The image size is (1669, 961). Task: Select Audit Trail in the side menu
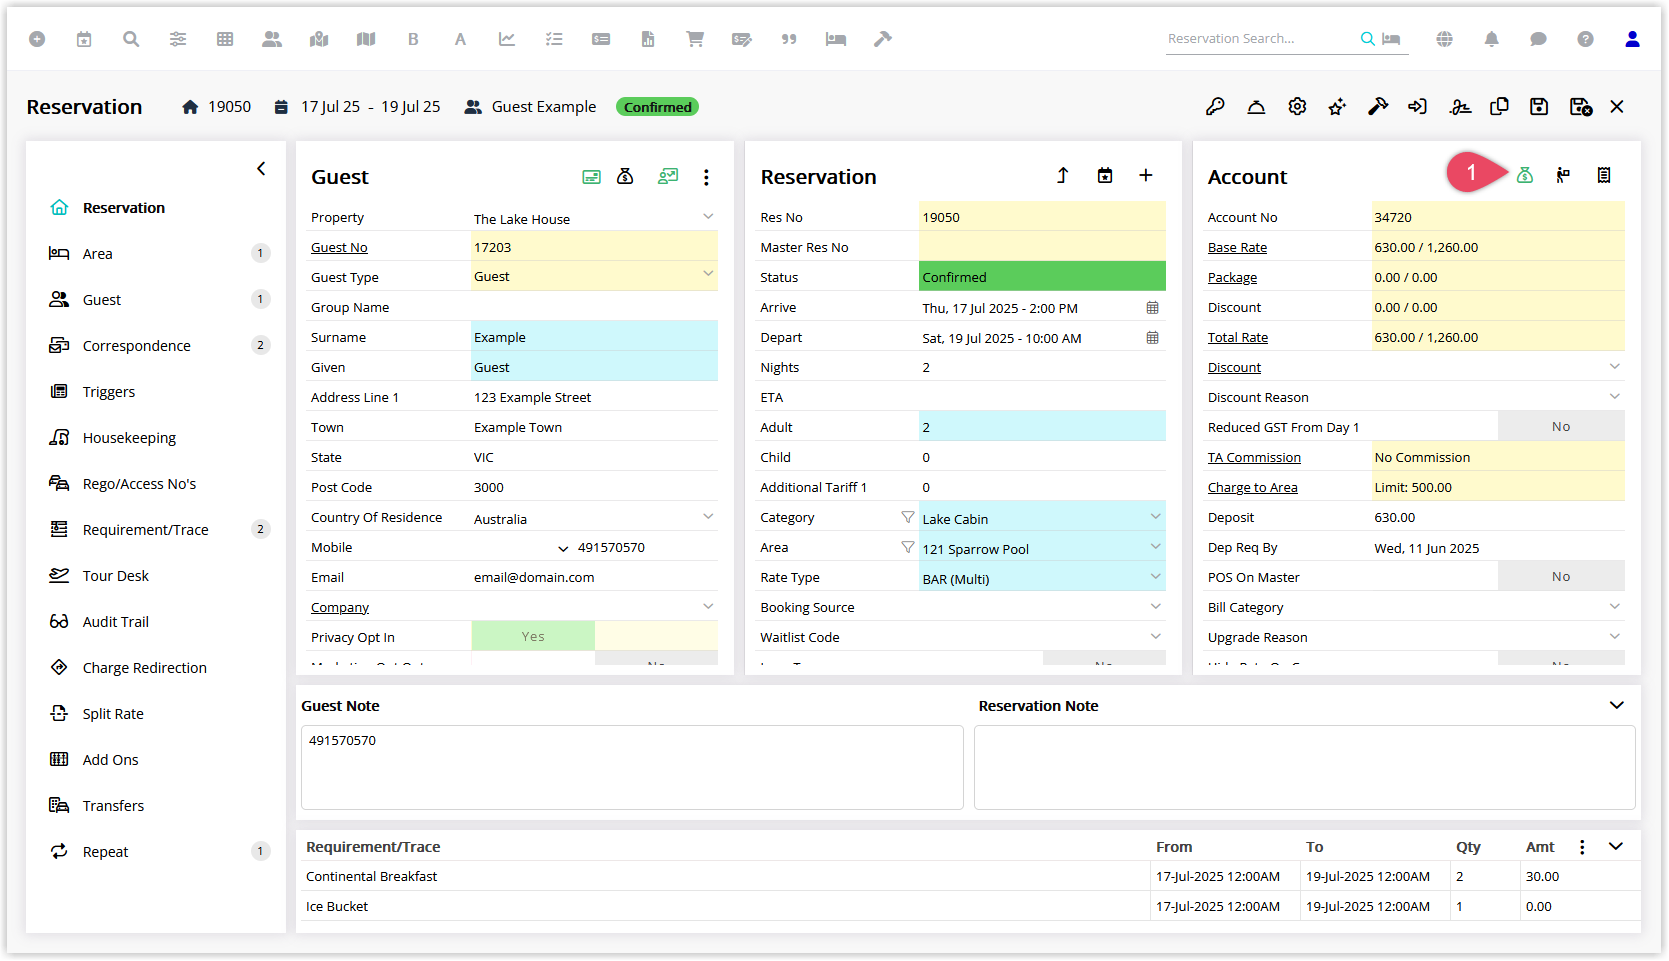115,622
